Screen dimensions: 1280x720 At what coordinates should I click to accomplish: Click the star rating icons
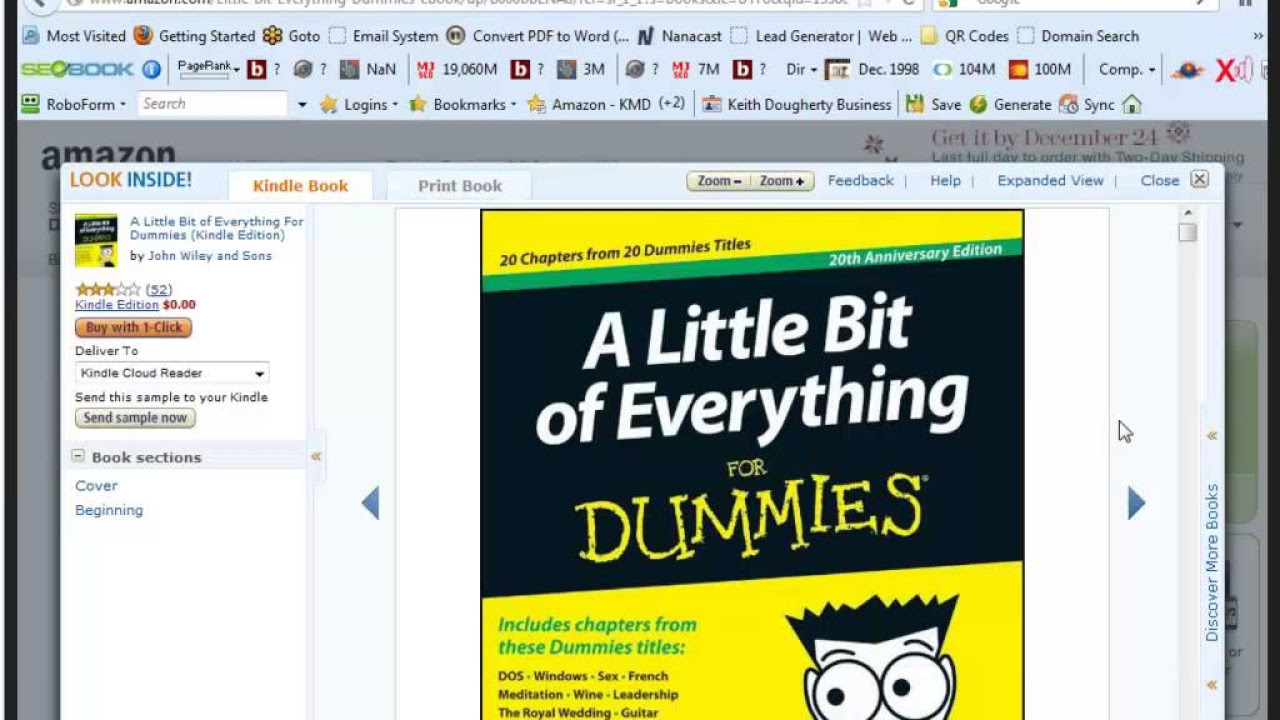click(x=108, y=290)
